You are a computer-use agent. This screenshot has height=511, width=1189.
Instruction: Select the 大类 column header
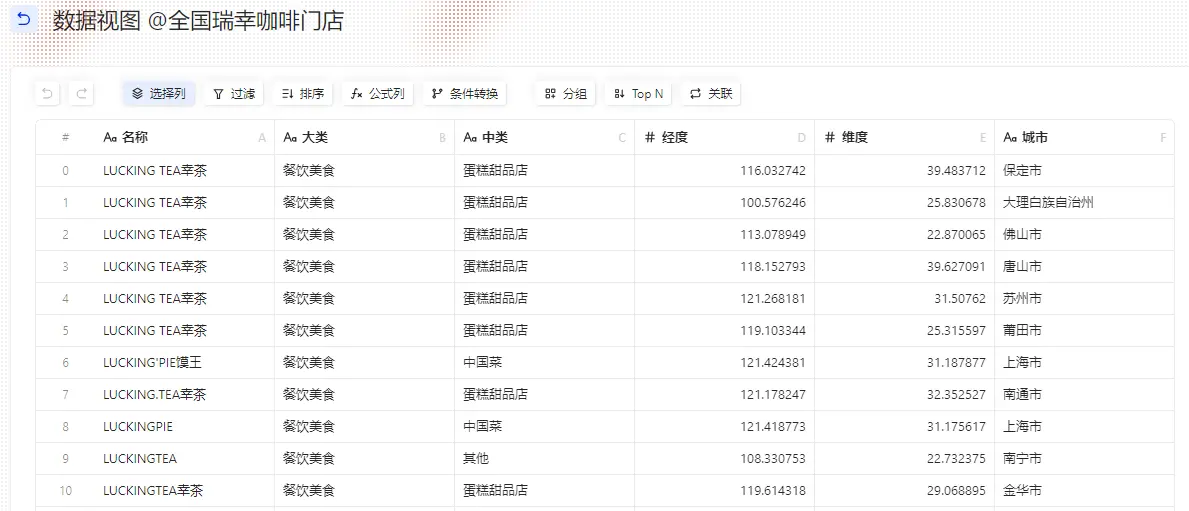(364, 137)
